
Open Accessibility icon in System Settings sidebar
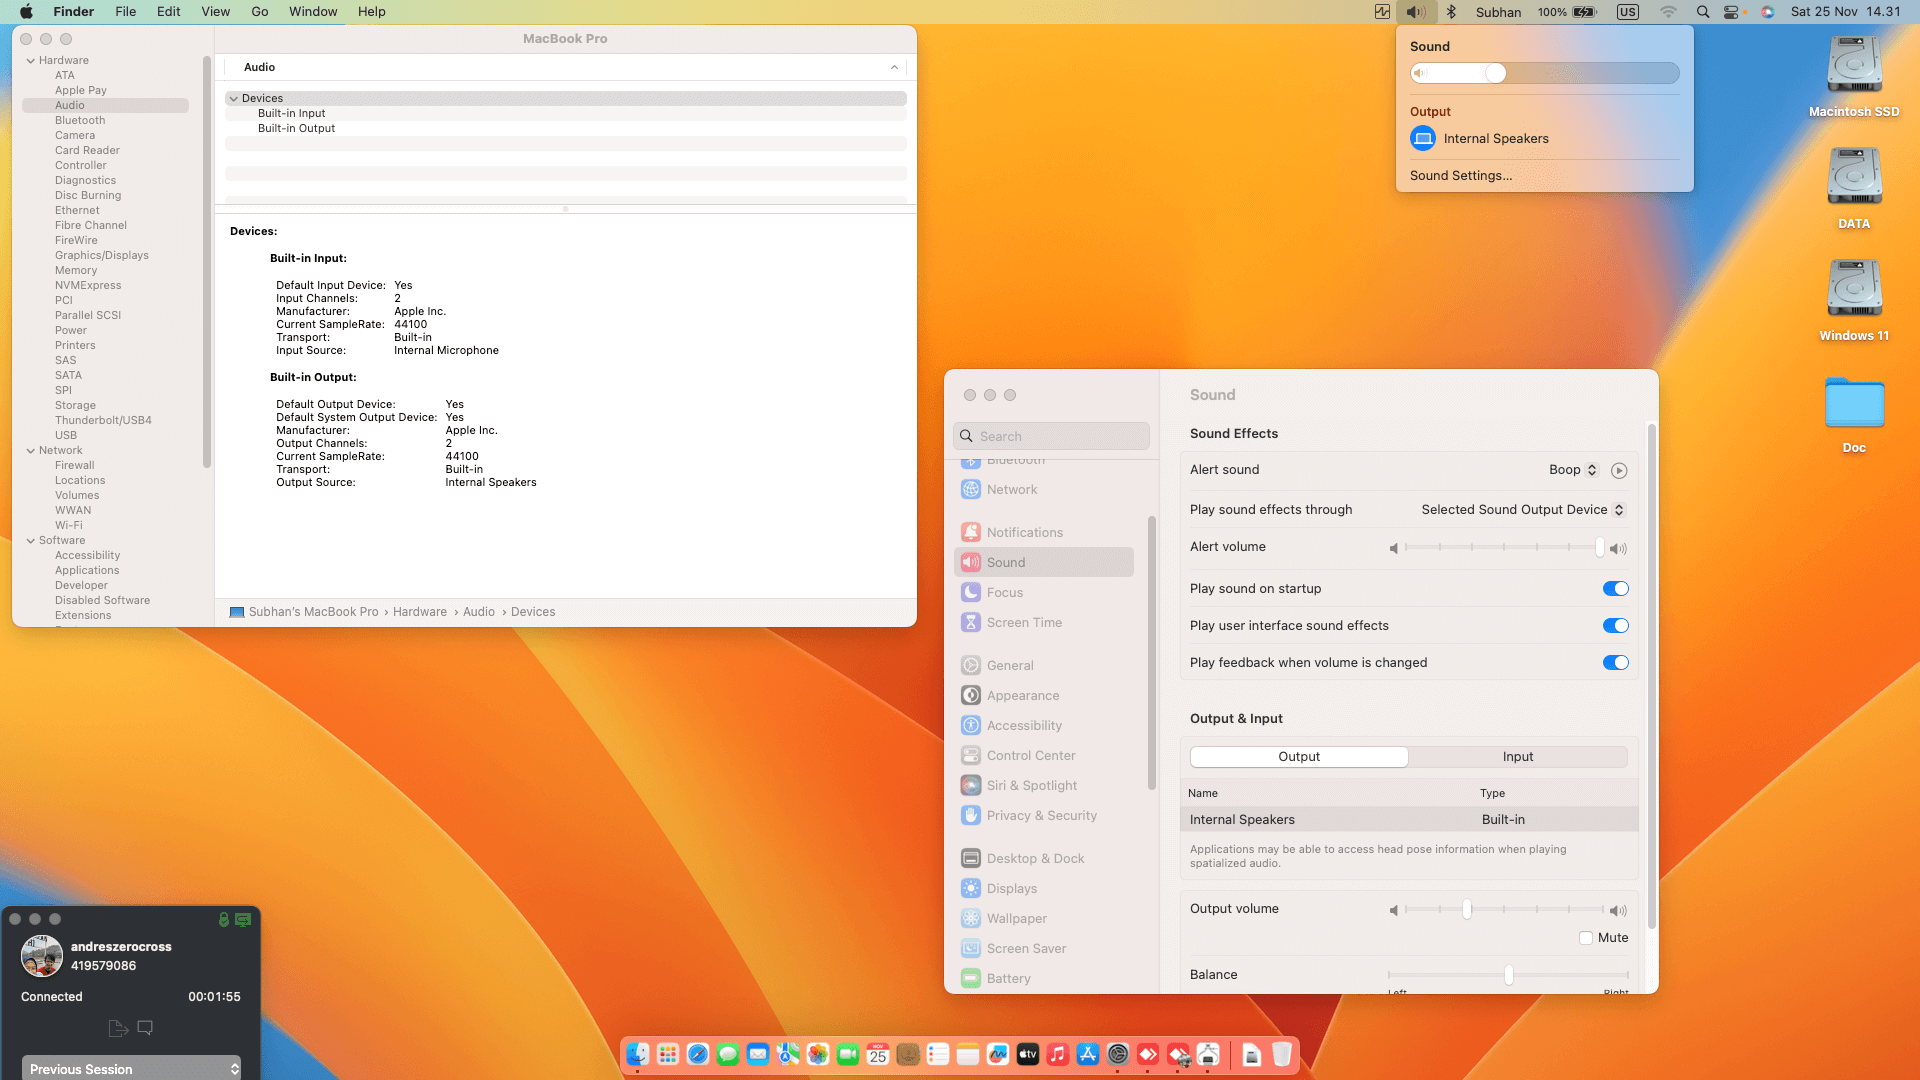coord(970,725)
